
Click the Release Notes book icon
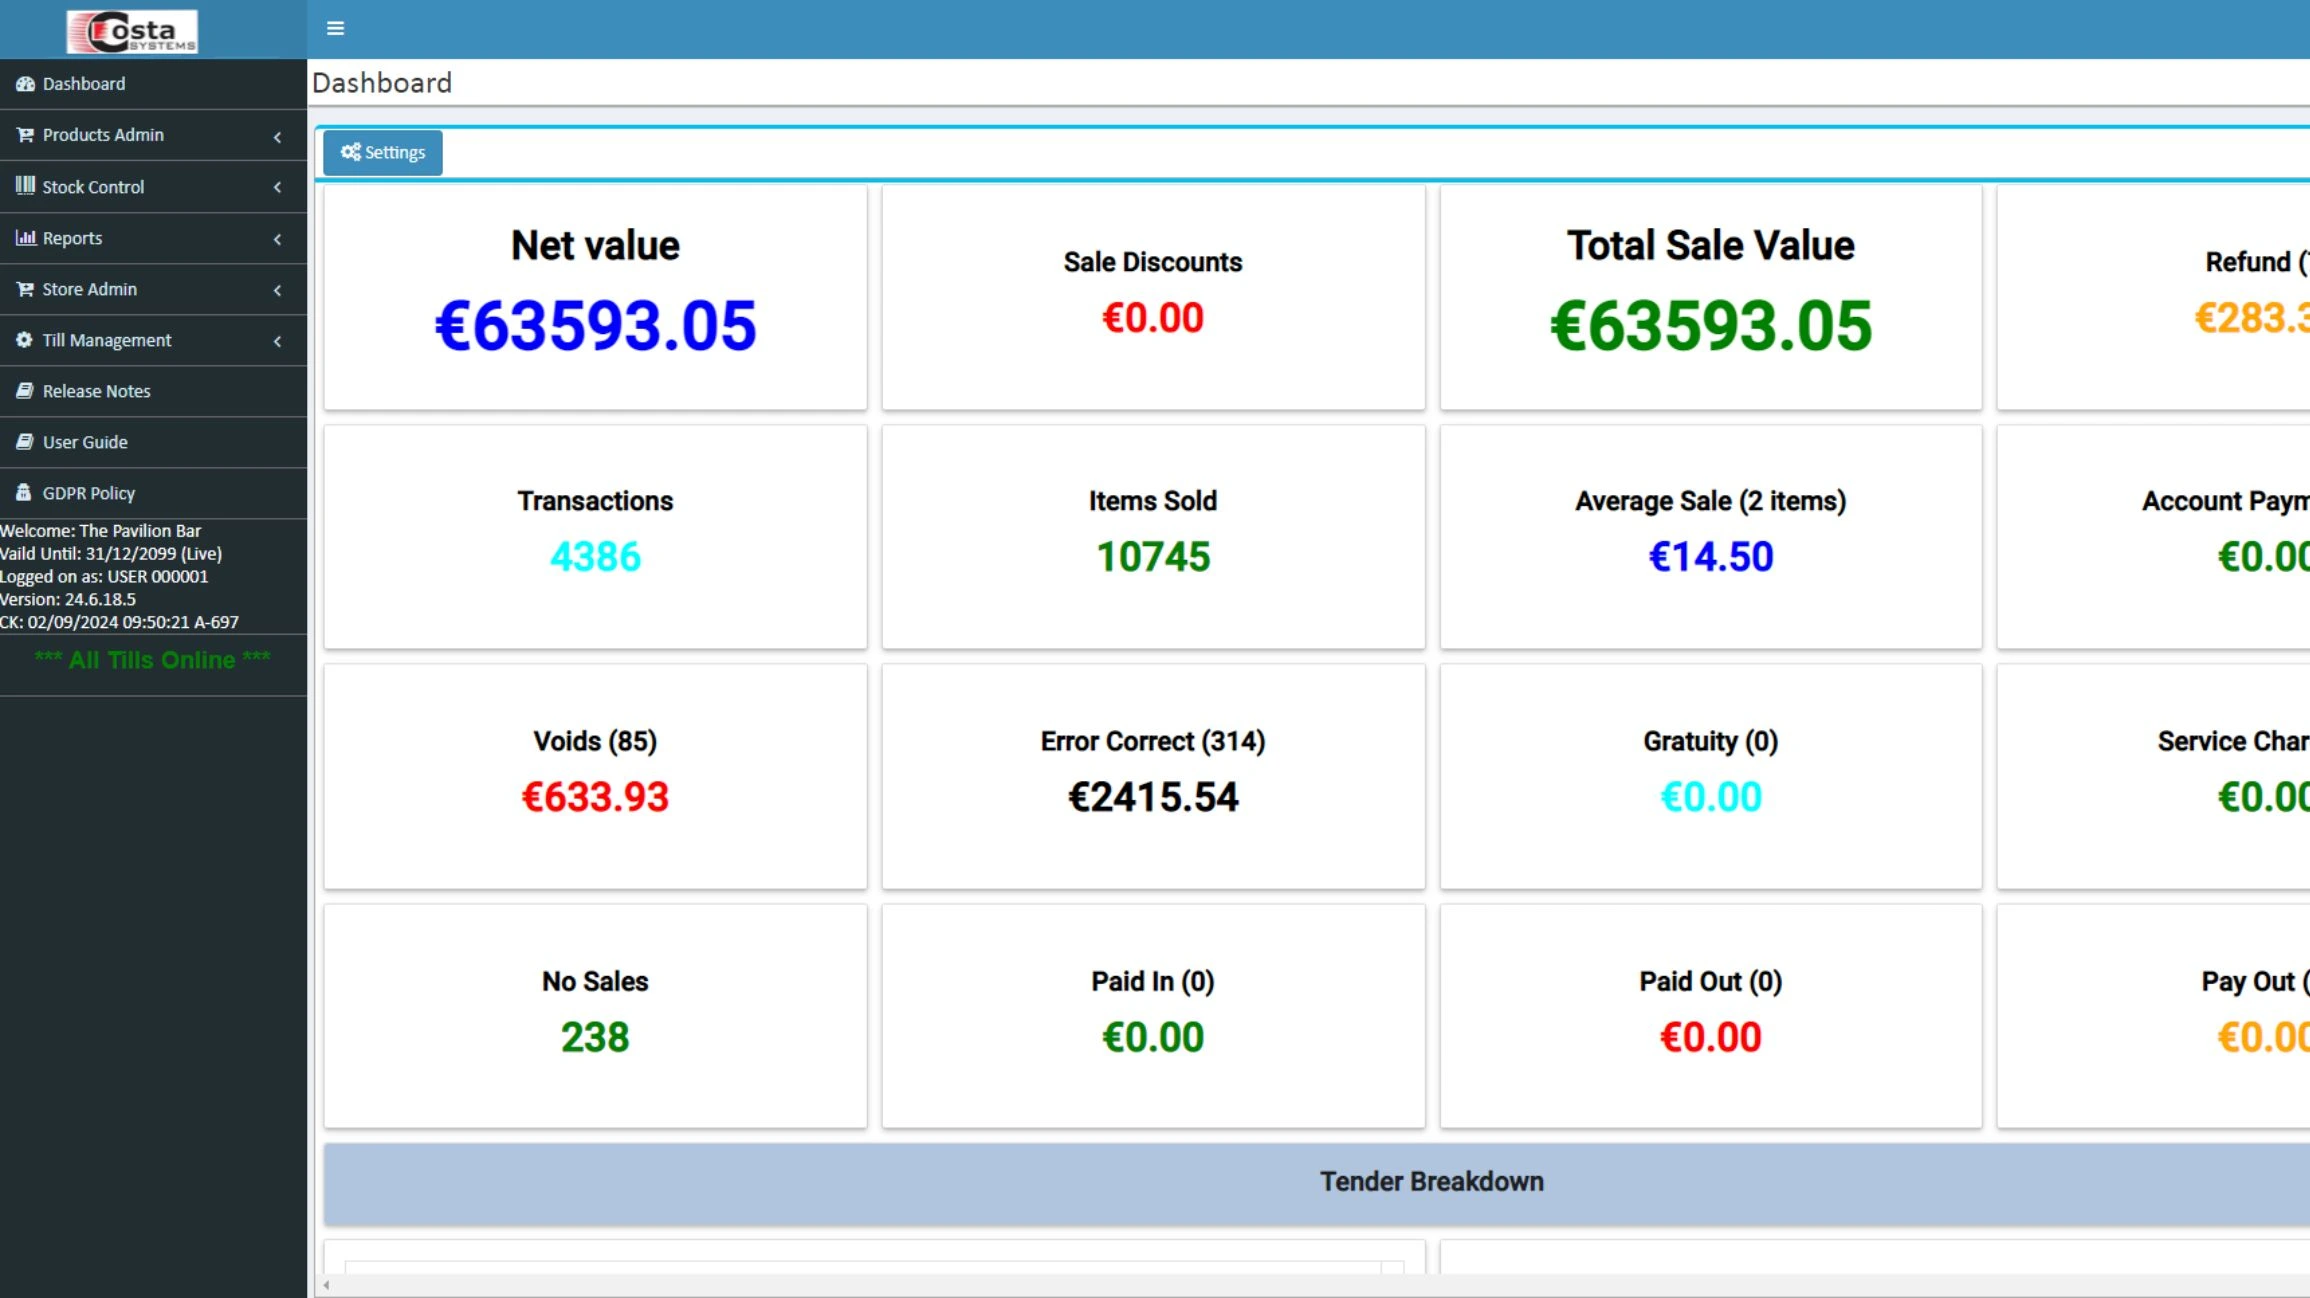coord(25,391)
